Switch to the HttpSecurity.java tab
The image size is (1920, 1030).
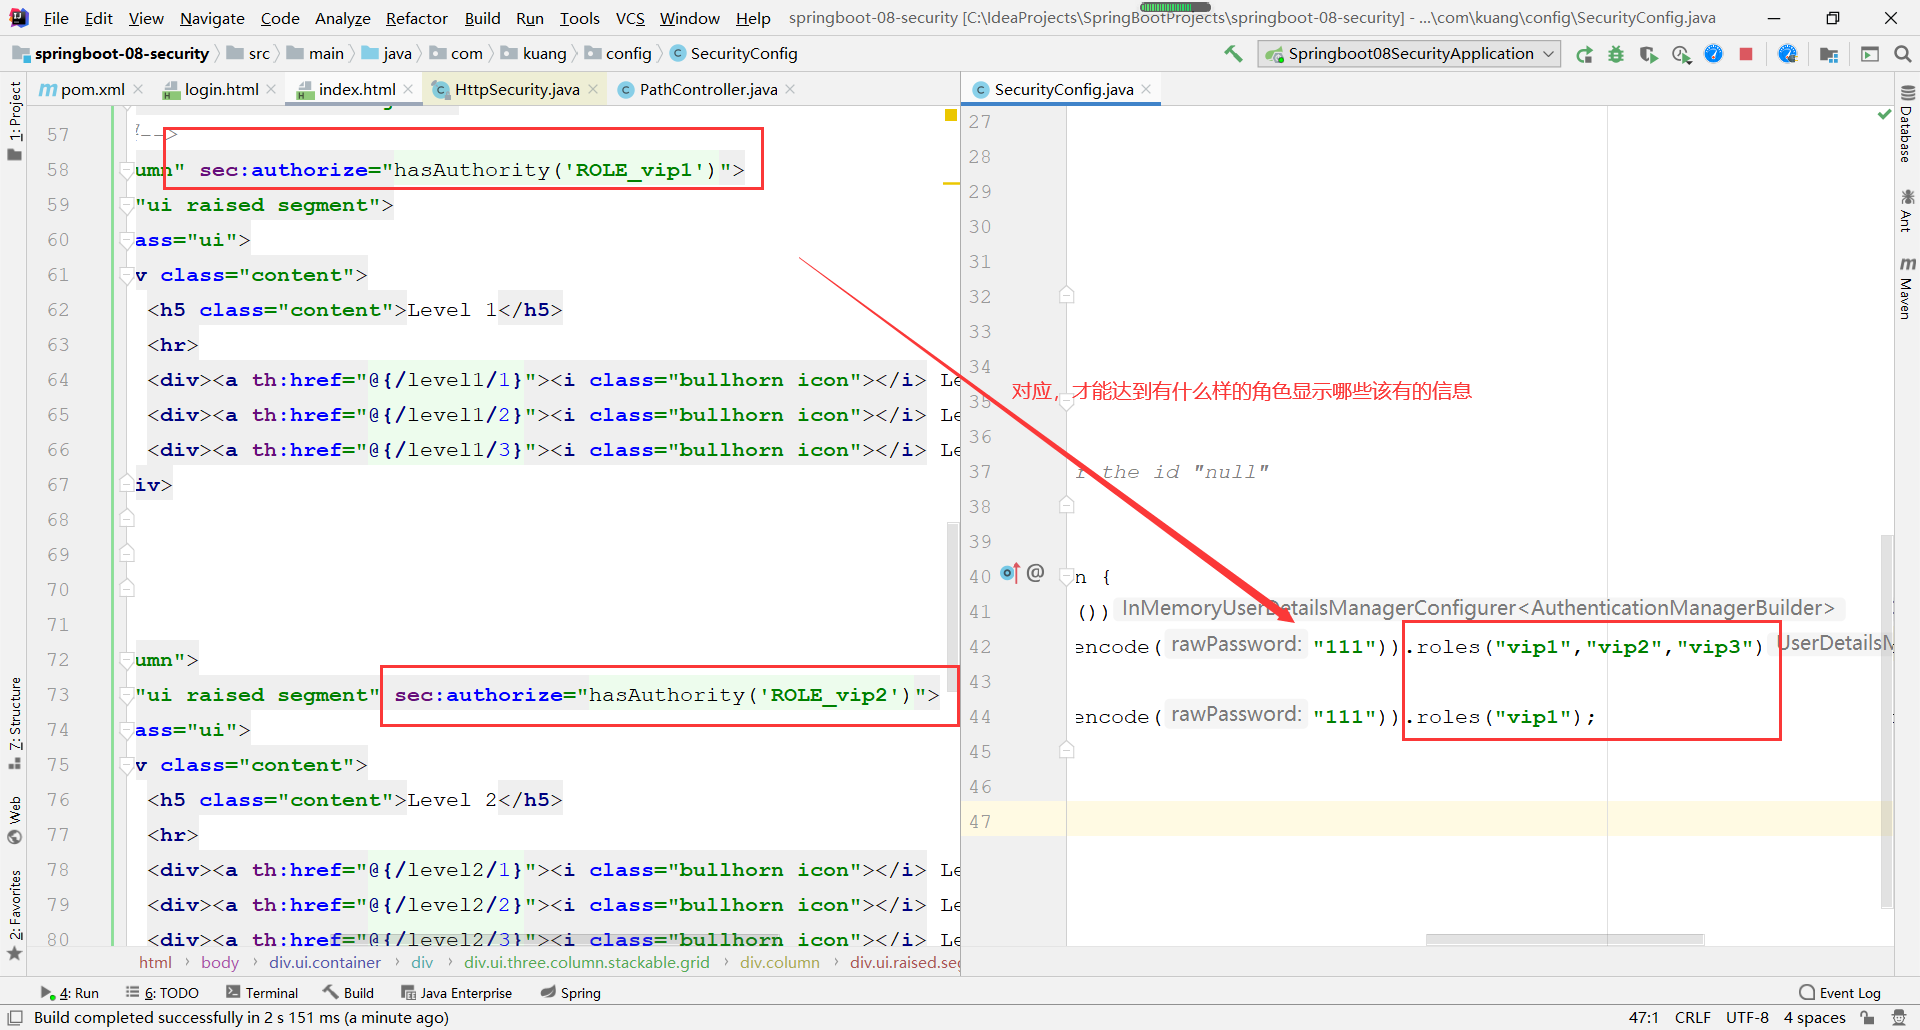[x=516, y=89]
